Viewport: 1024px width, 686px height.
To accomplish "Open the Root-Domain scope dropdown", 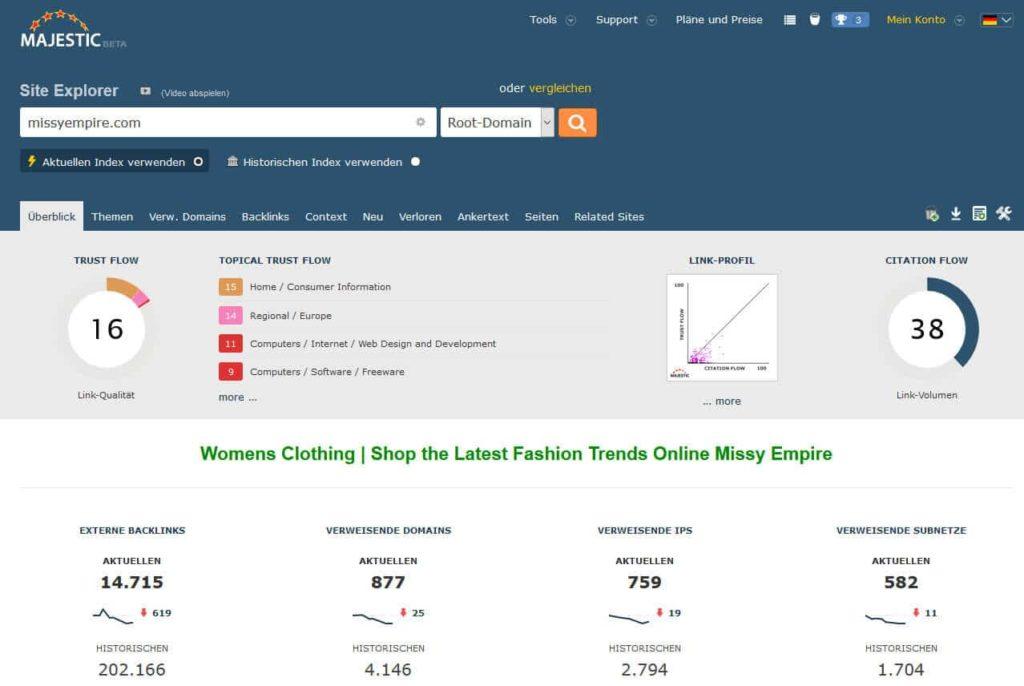I will 497,122.
